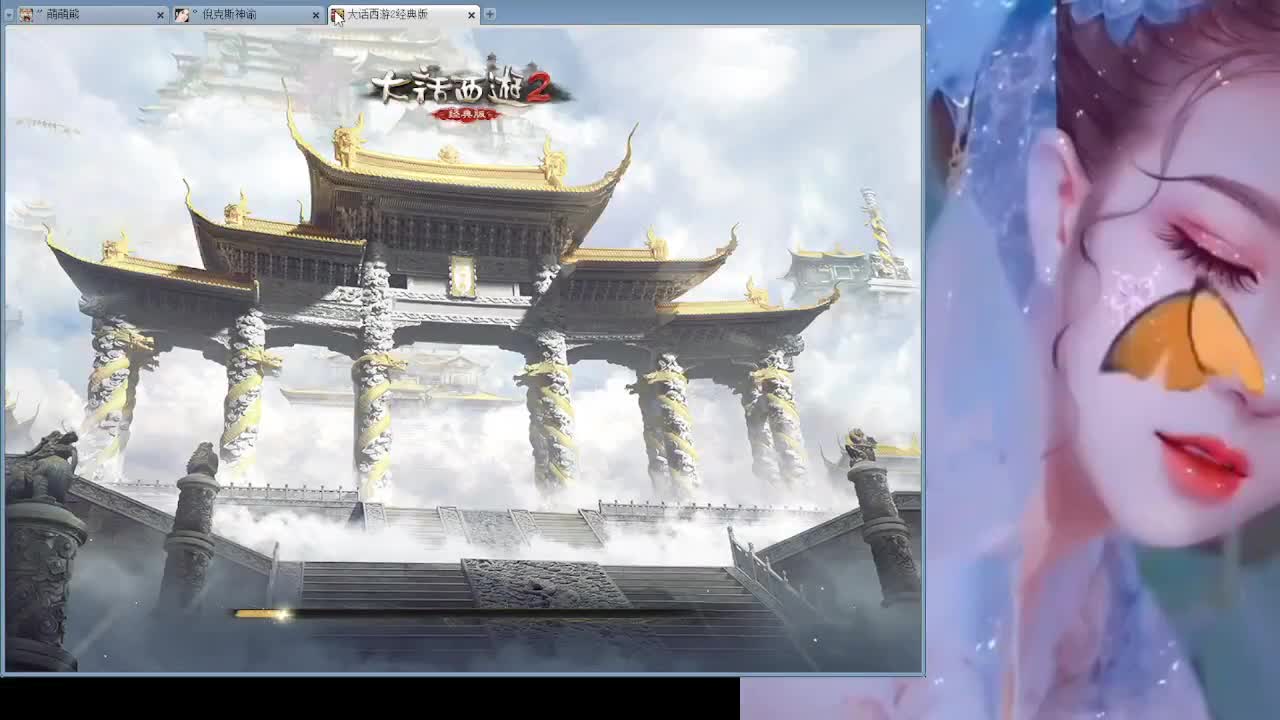Select the 大话西游2经典版 tab
Screen dimensions: 1280x720
coord(404,14)
